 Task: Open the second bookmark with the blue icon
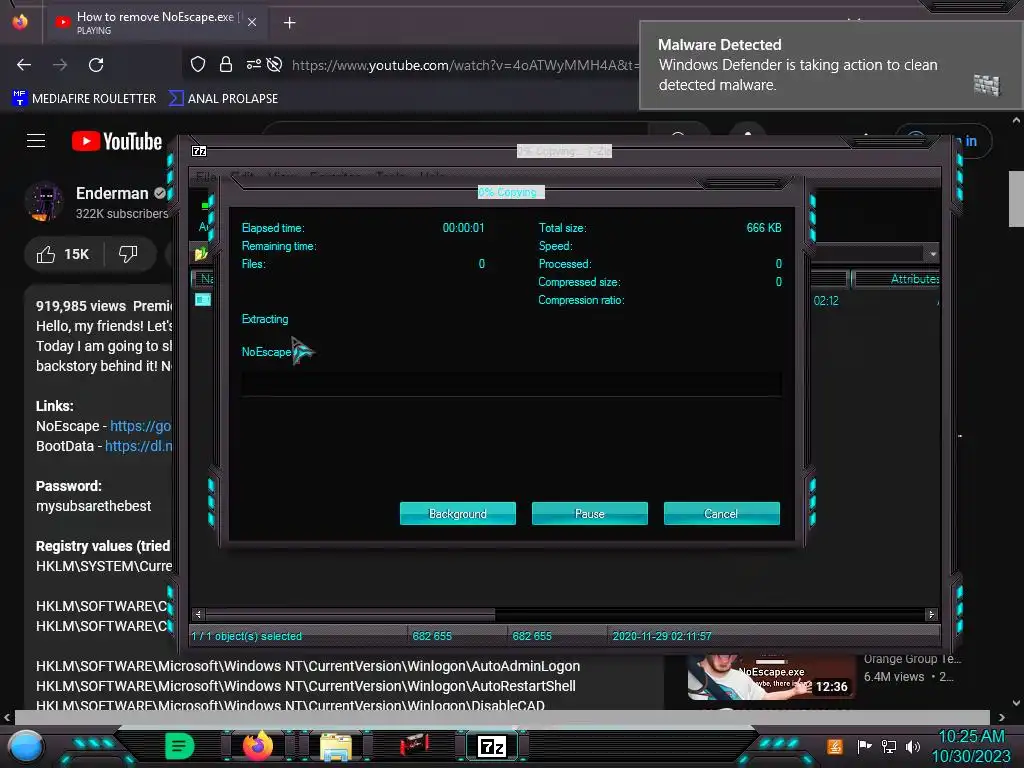[223, 99]
